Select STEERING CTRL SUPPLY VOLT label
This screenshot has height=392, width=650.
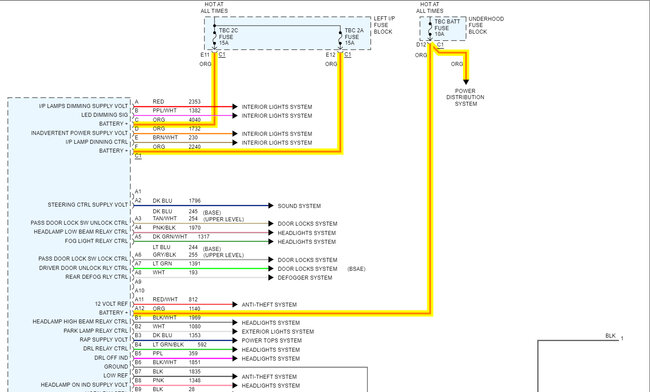coord(88,205)
